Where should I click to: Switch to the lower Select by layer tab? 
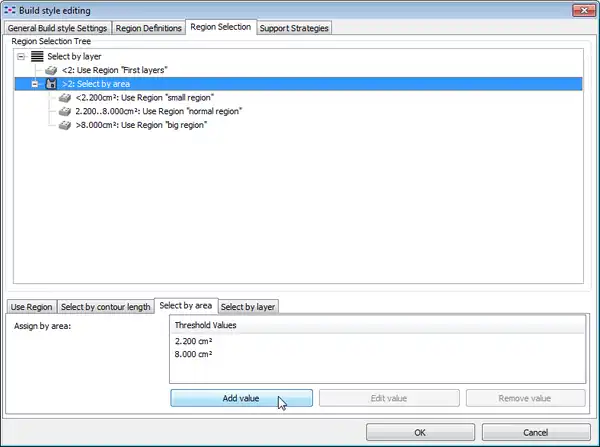pyautogui.click(x=249, y=306)
